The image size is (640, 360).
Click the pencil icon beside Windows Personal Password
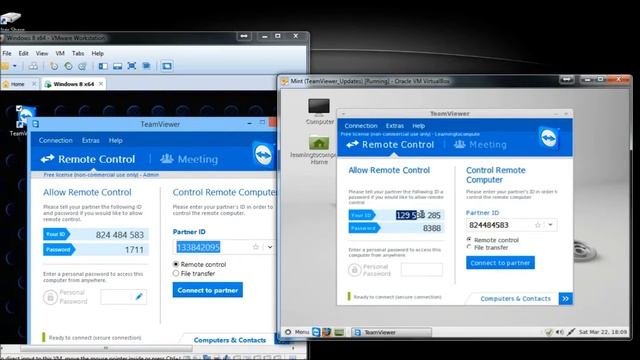click(x=139, y=296)
